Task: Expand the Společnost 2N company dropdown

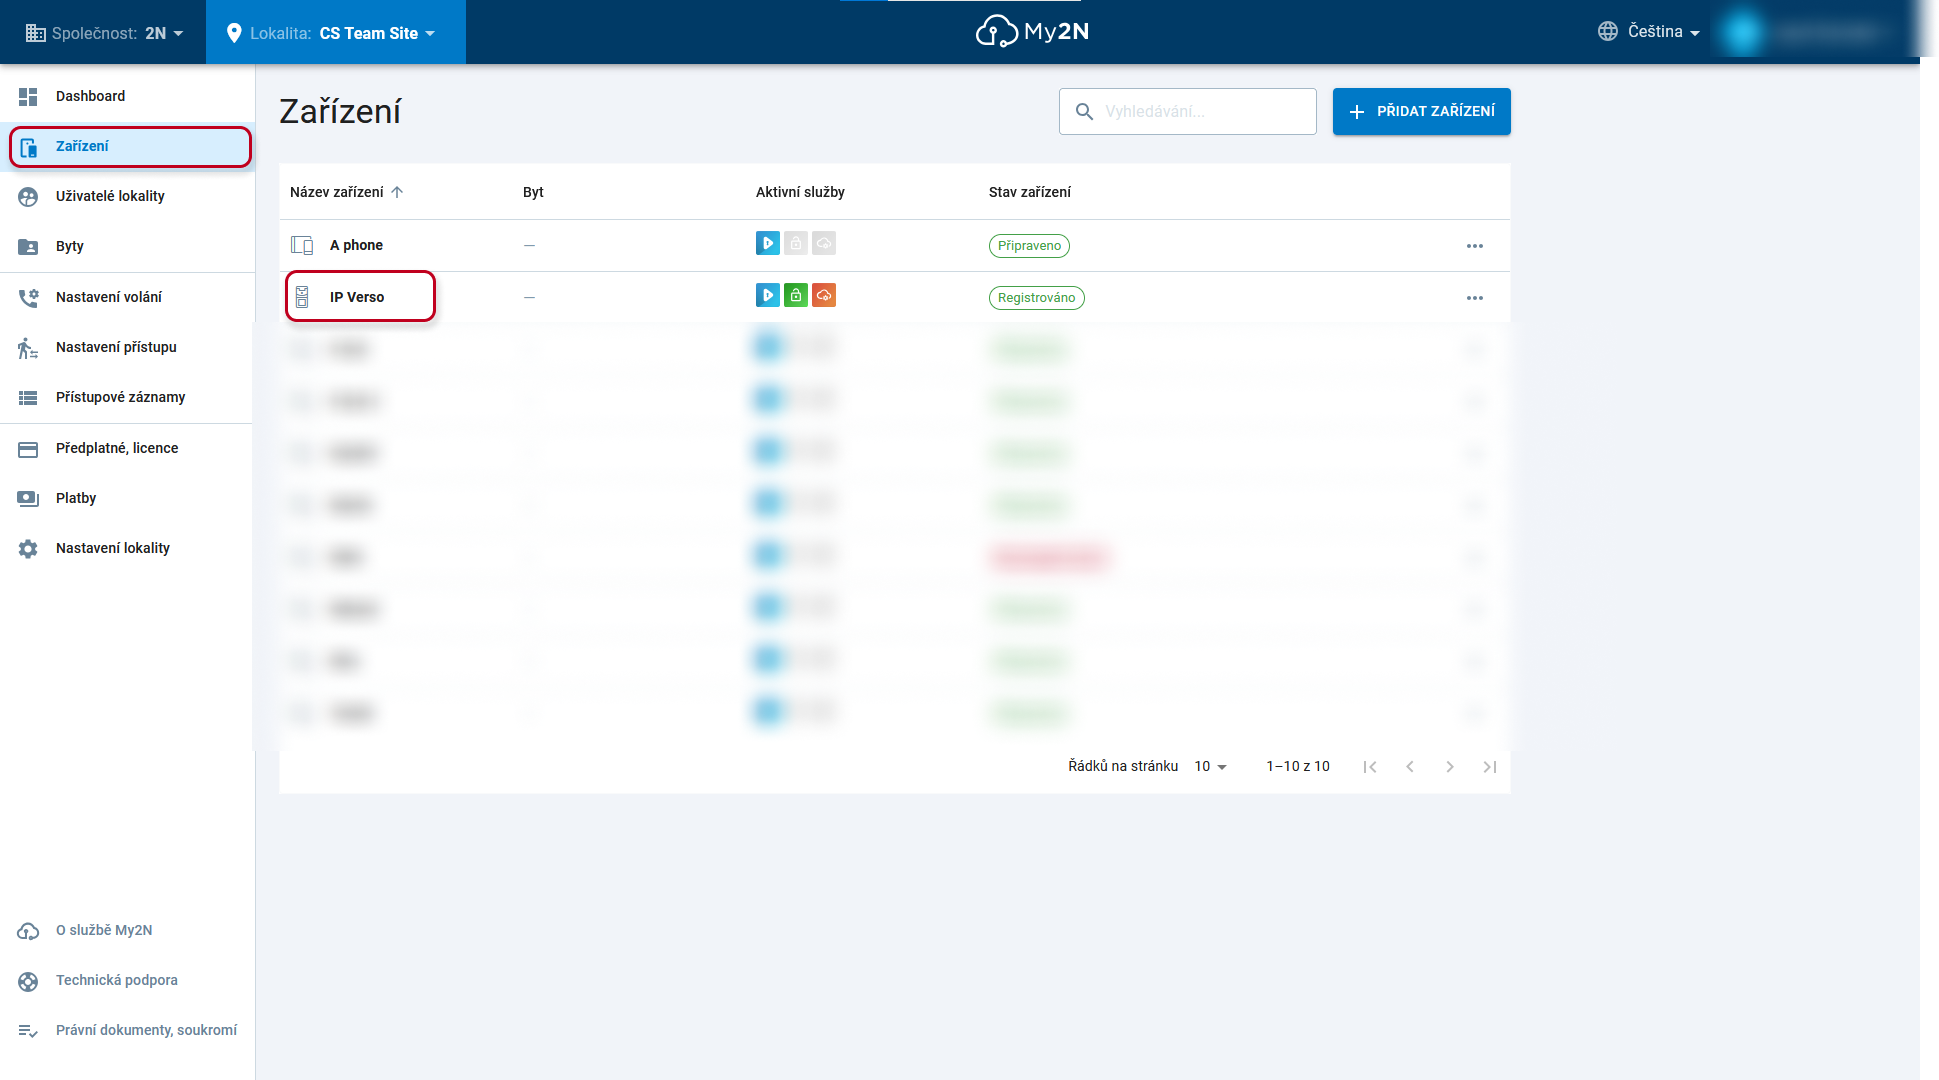Action: pos(104,33)
